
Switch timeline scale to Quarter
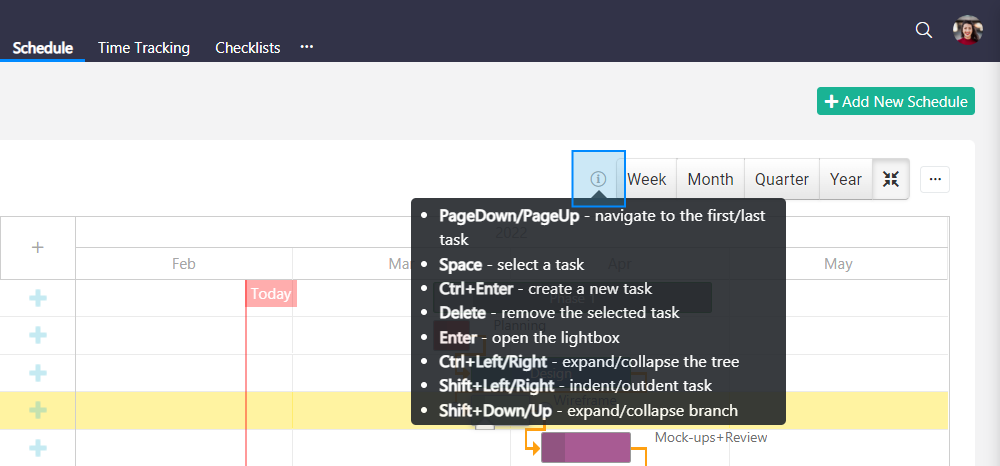(x=781, y=179)
